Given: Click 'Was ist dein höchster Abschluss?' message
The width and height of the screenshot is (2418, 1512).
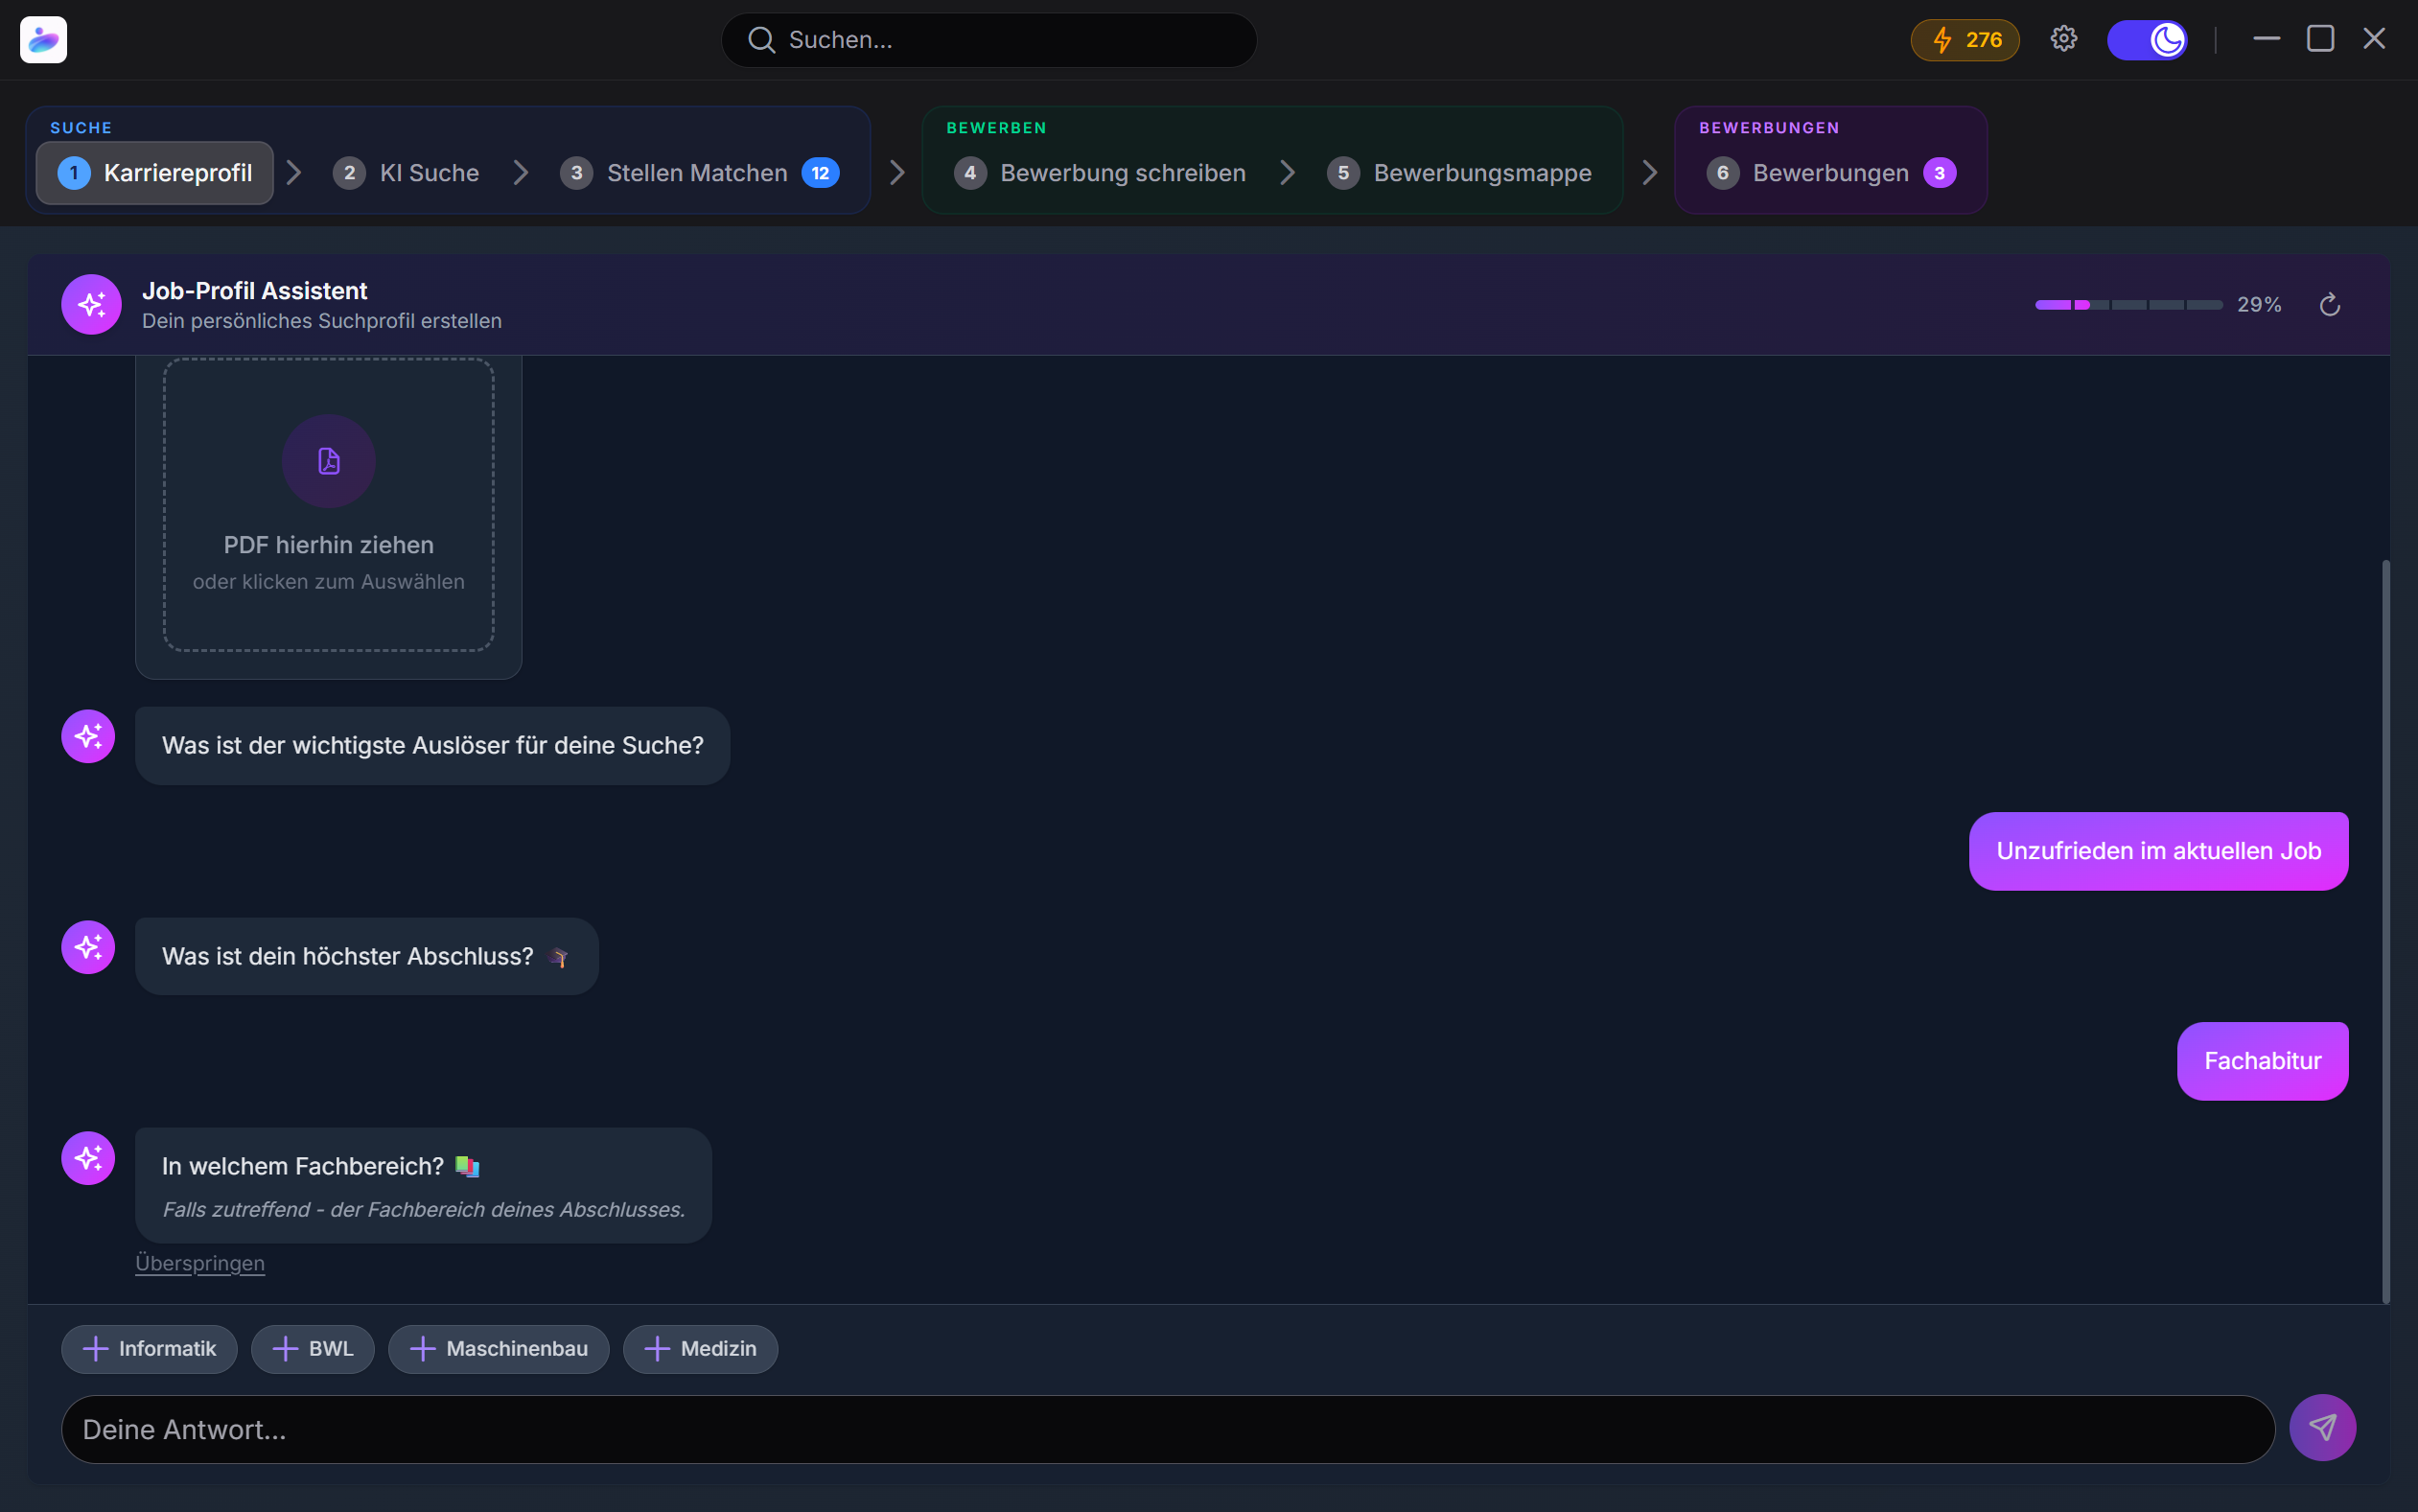Looking at the screenshot, I should tap(366, 955).
